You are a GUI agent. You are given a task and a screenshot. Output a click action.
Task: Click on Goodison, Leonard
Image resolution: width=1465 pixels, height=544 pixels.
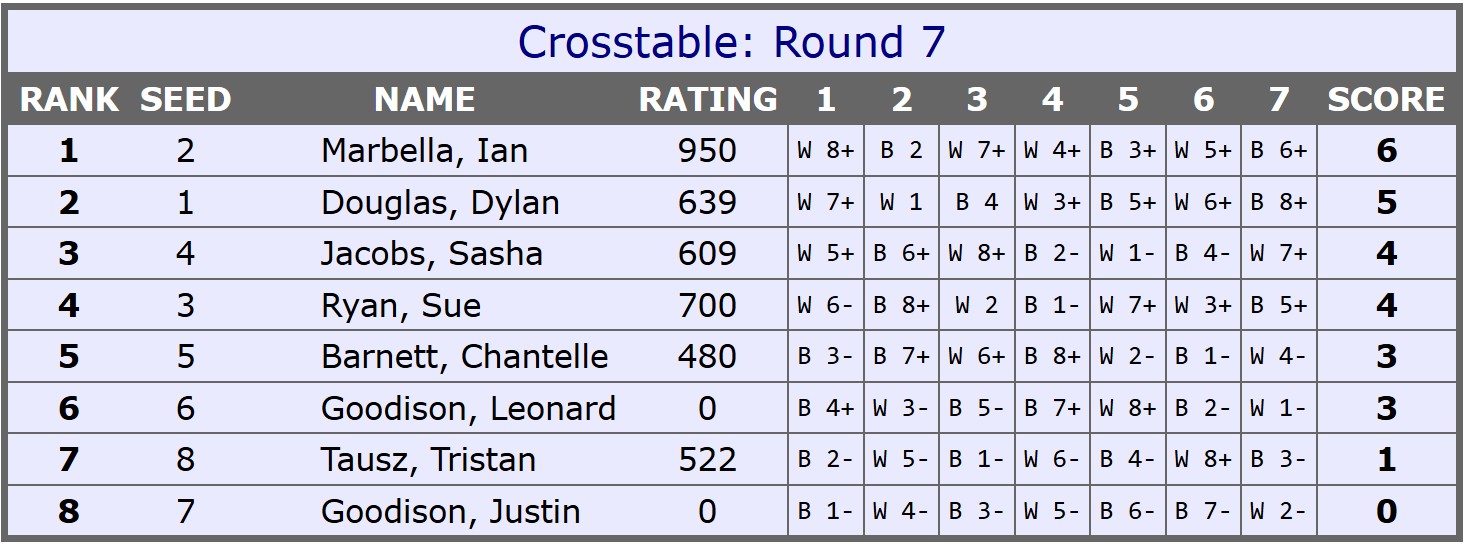[x=468, y=409]
